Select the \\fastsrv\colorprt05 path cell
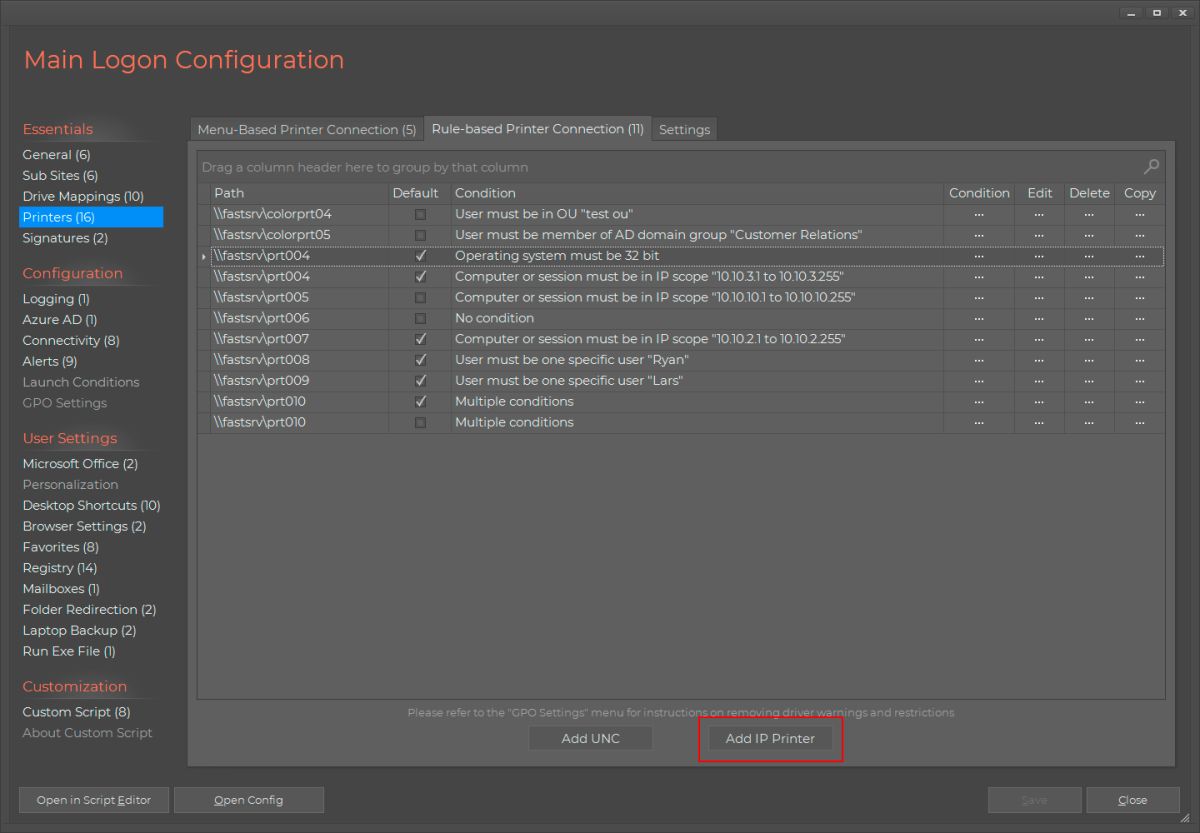1200x833 pixels. pos(299,235)
